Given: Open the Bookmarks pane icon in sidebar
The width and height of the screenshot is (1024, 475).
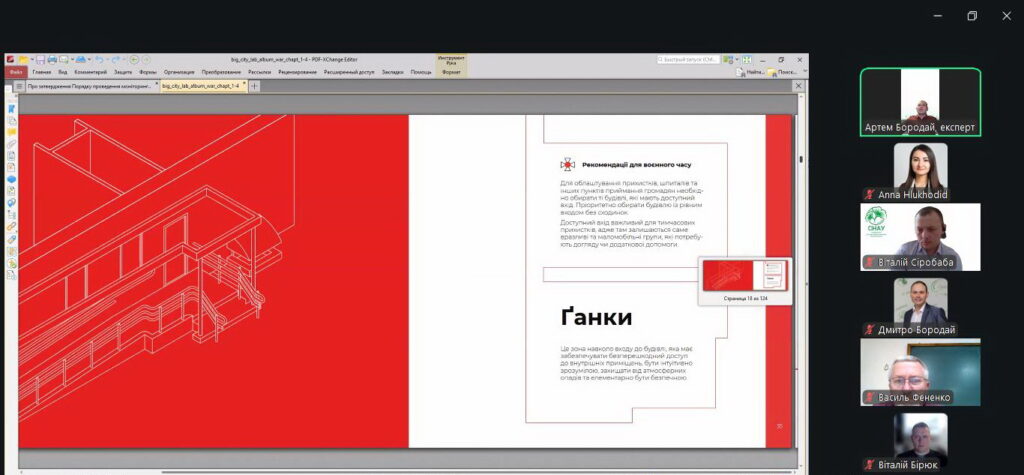Looking at the screenshot, I should point(11,108).
